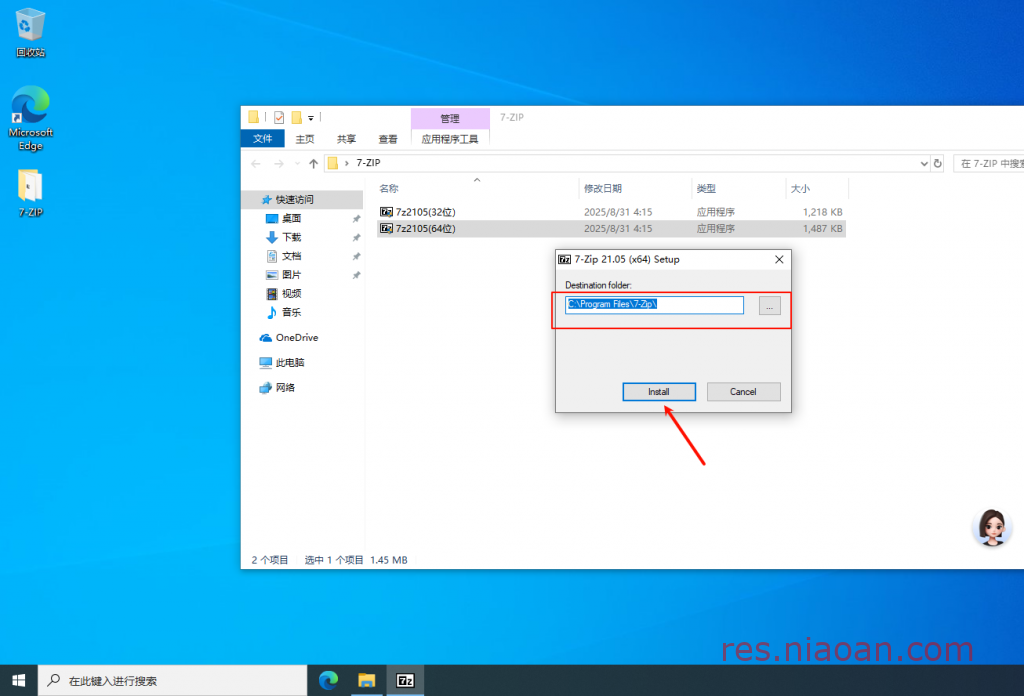Open the Quick Access Toolbar customize dropdown

point(311,117)
